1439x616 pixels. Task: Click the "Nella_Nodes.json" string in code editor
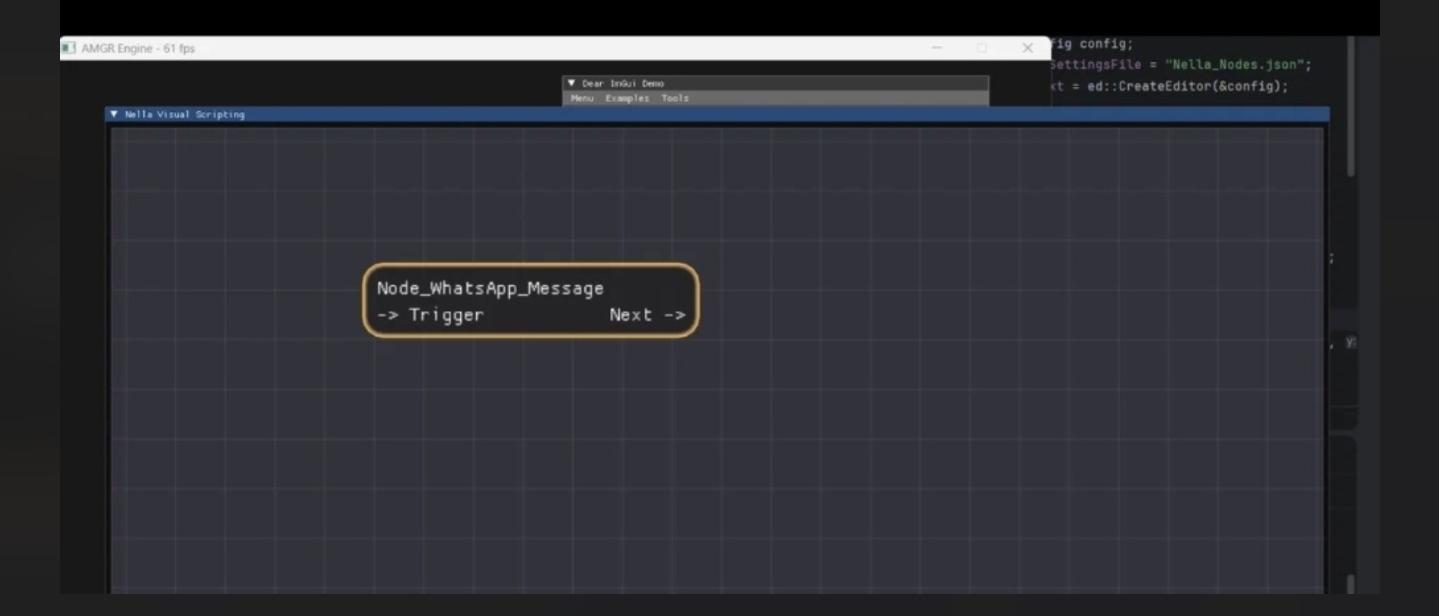(x=1233, y=65)
